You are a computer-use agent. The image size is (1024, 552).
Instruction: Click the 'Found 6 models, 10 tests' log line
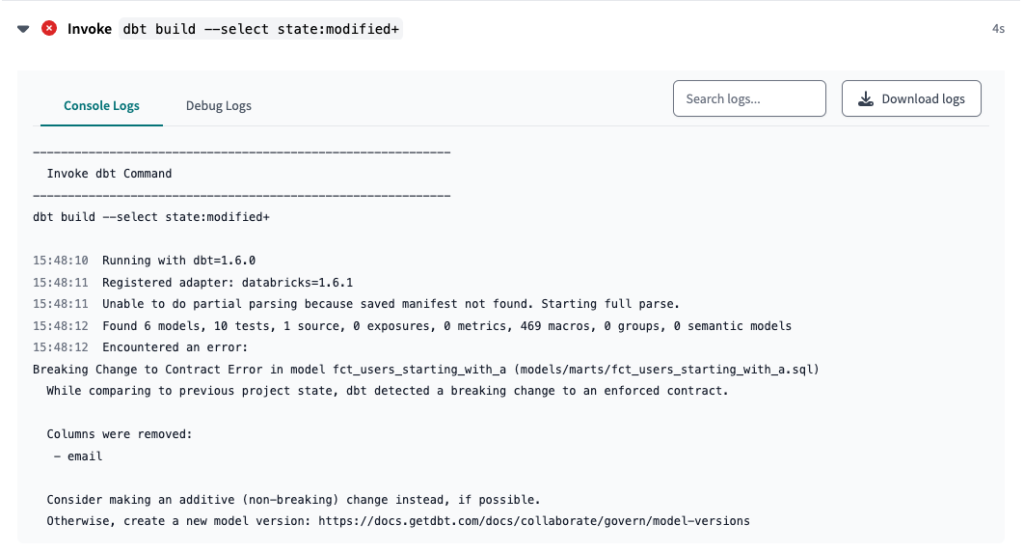tap(447, 325)
